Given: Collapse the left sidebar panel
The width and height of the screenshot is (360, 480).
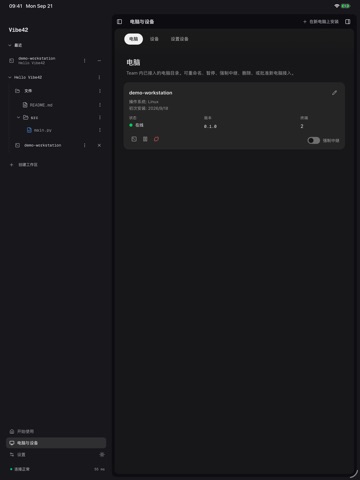Looking at the screenshot, I should 120,22.
